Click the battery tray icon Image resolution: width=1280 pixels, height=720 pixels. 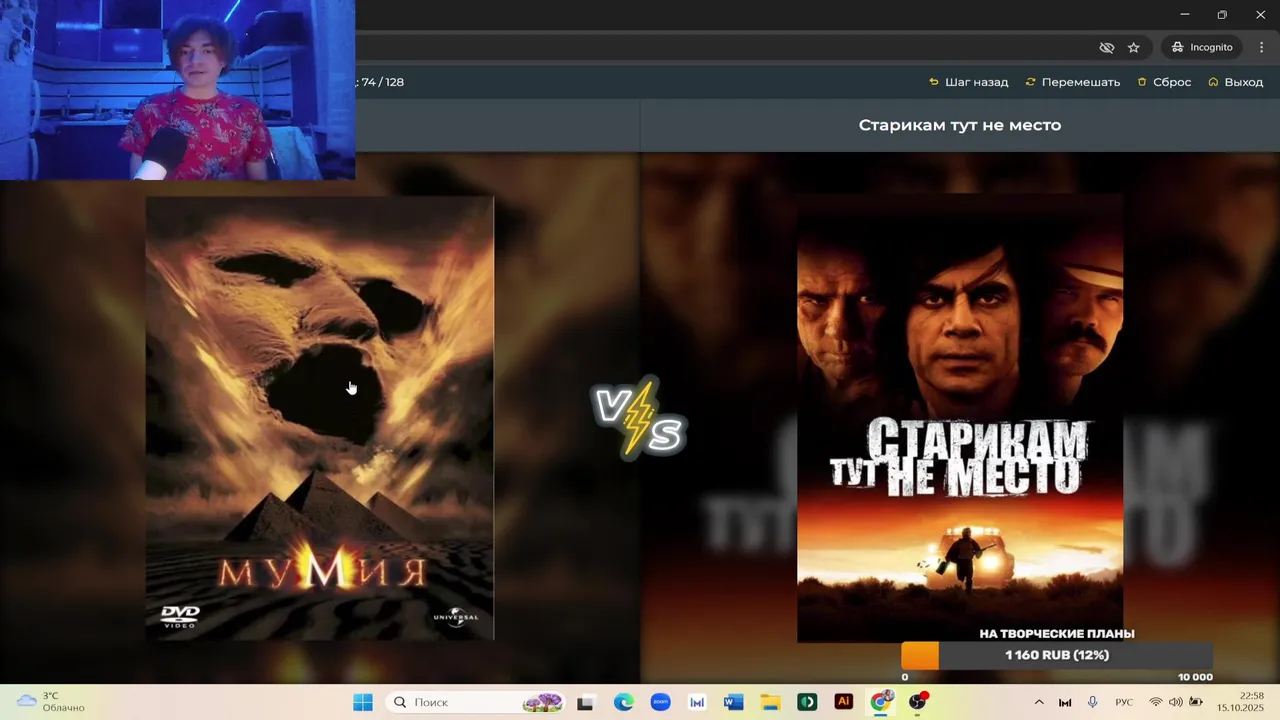1195,702
